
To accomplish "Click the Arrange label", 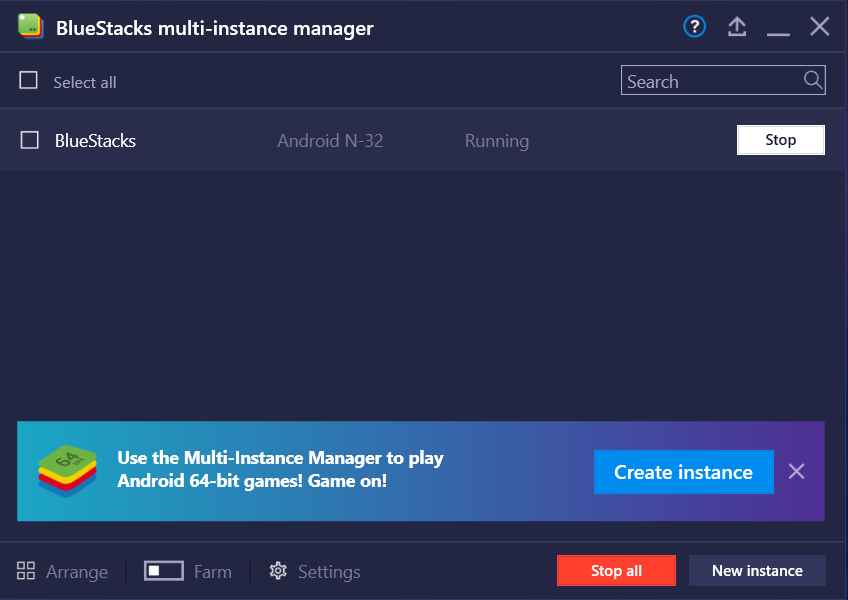I will pos(77,572).
